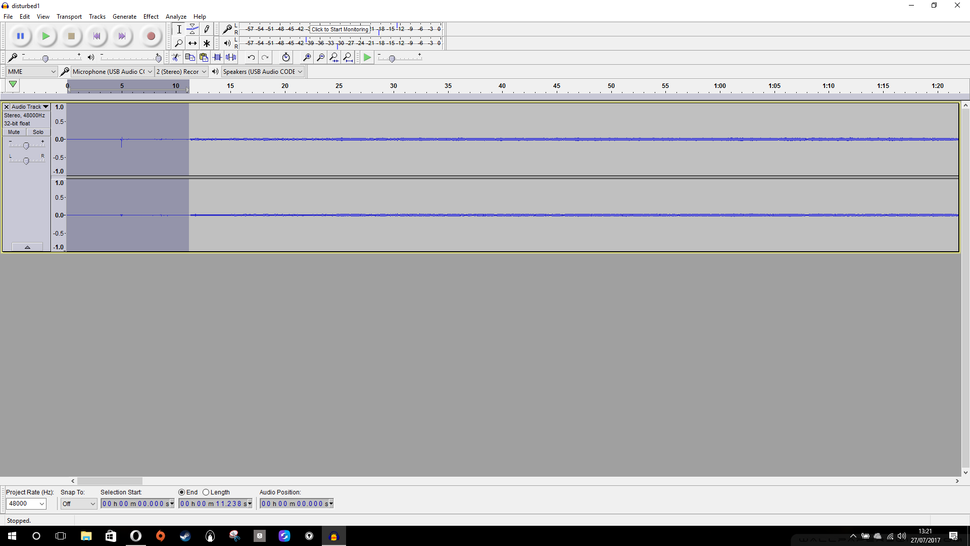Open the File menu
970x546 pixels.
8,17
